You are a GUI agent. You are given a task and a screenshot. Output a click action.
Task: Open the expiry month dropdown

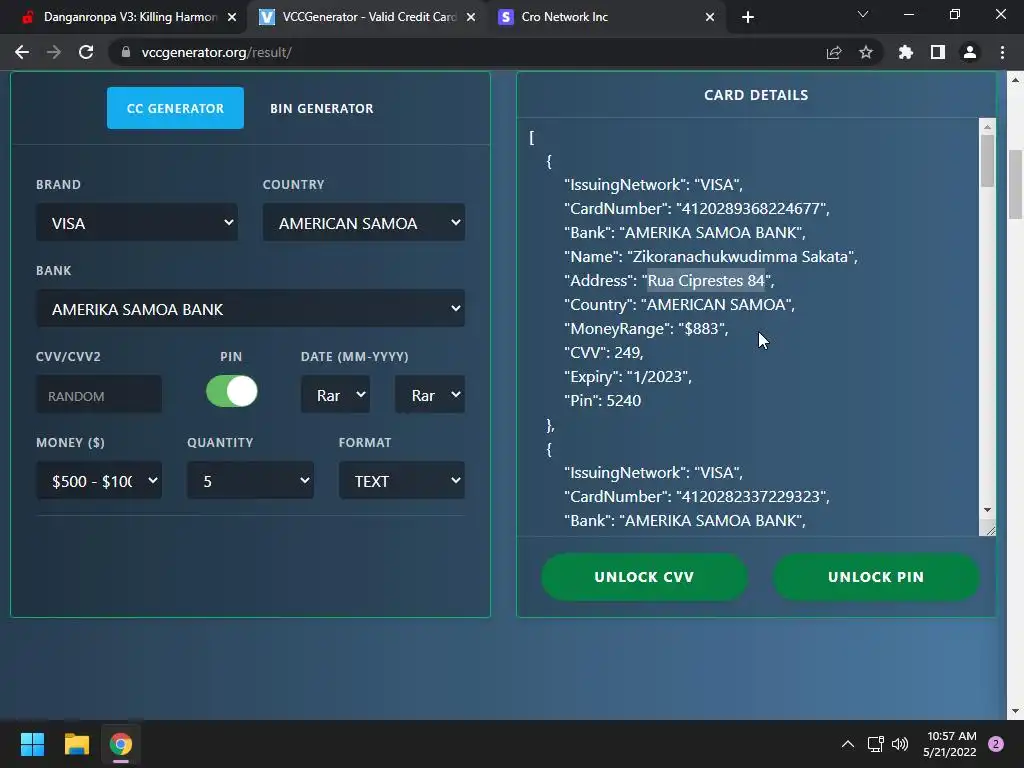[335, 394]
